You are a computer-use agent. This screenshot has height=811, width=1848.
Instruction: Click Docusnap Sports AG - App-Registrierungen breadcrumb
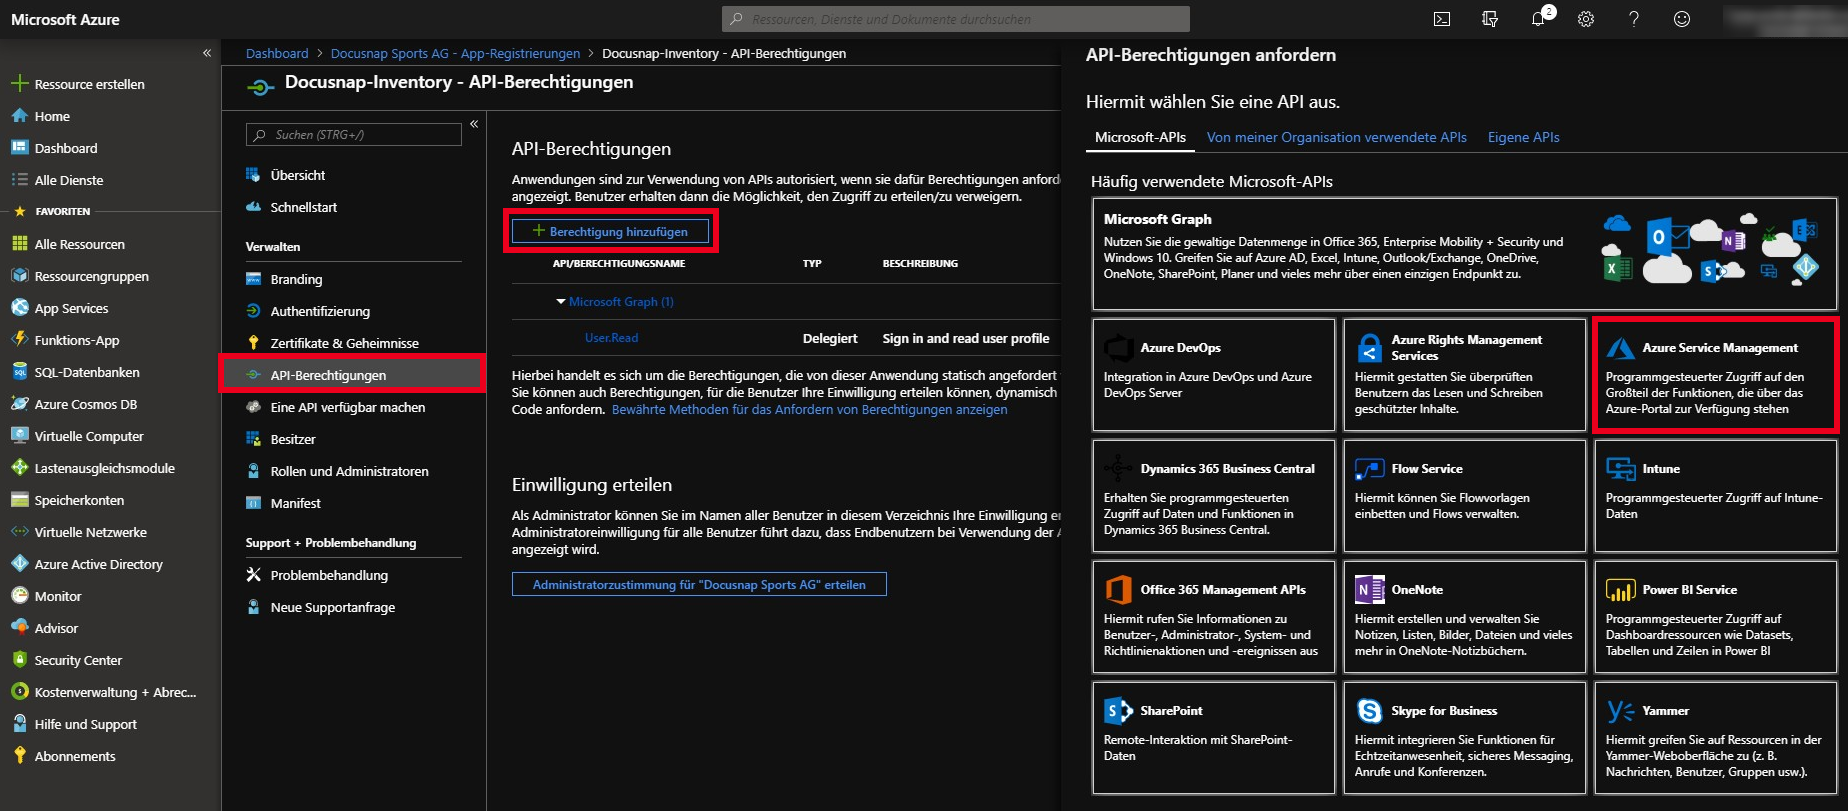[455, 53]
